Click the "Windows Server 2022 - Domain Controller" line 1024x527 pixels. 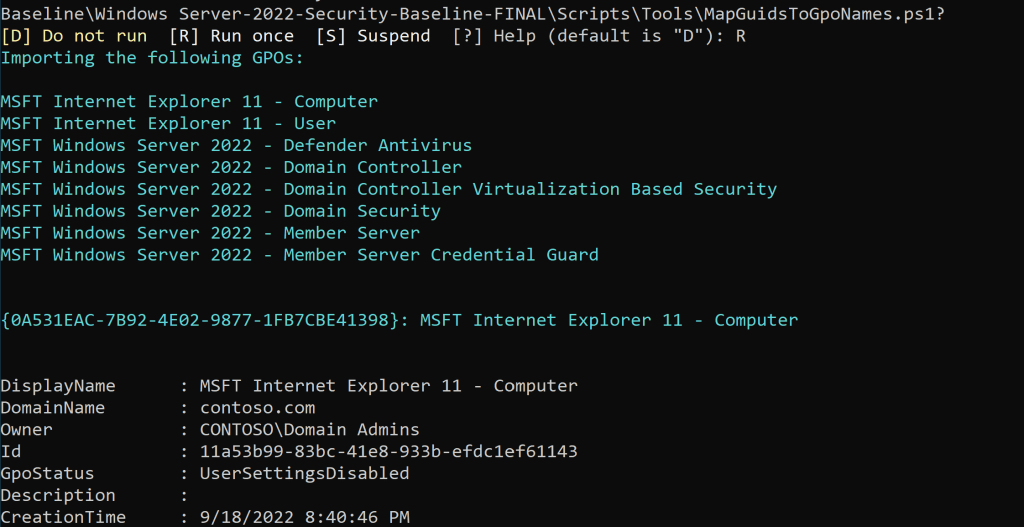[x=231, y=168]
